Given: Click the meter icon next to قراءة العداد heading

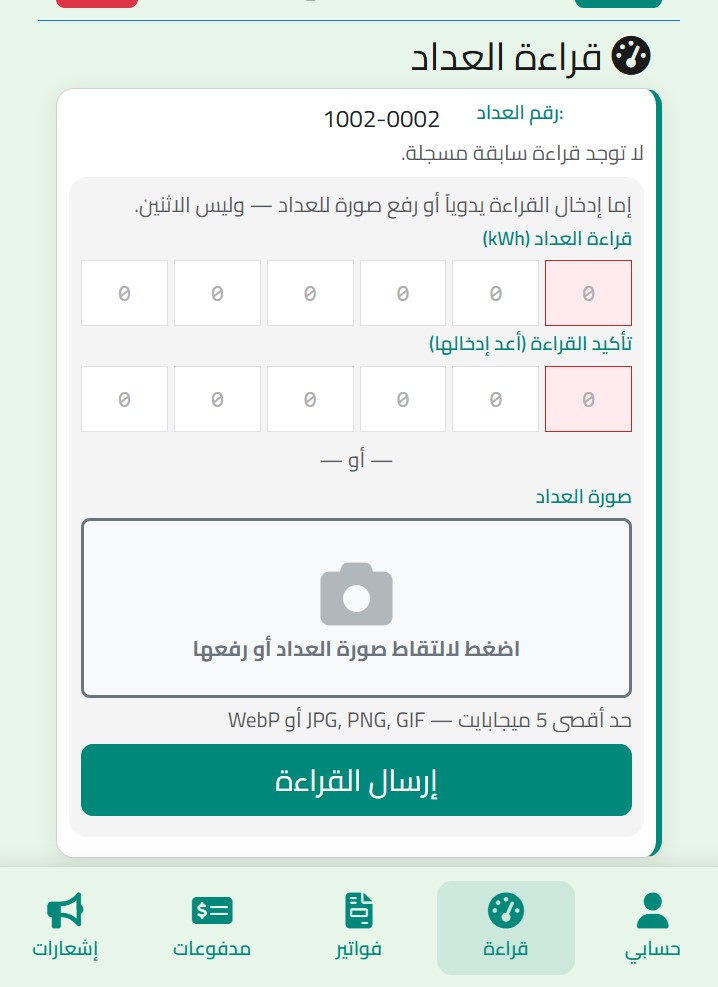Looking at the screenshot, I should [x=631, y=56].
